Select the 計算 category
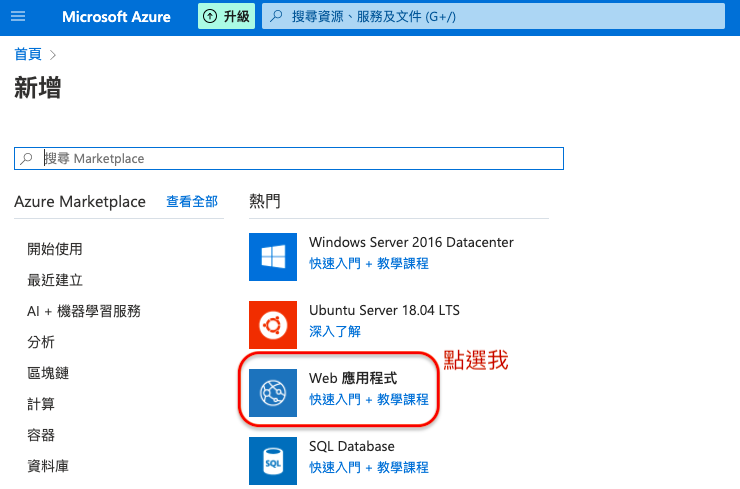 (x=41, y=404)
